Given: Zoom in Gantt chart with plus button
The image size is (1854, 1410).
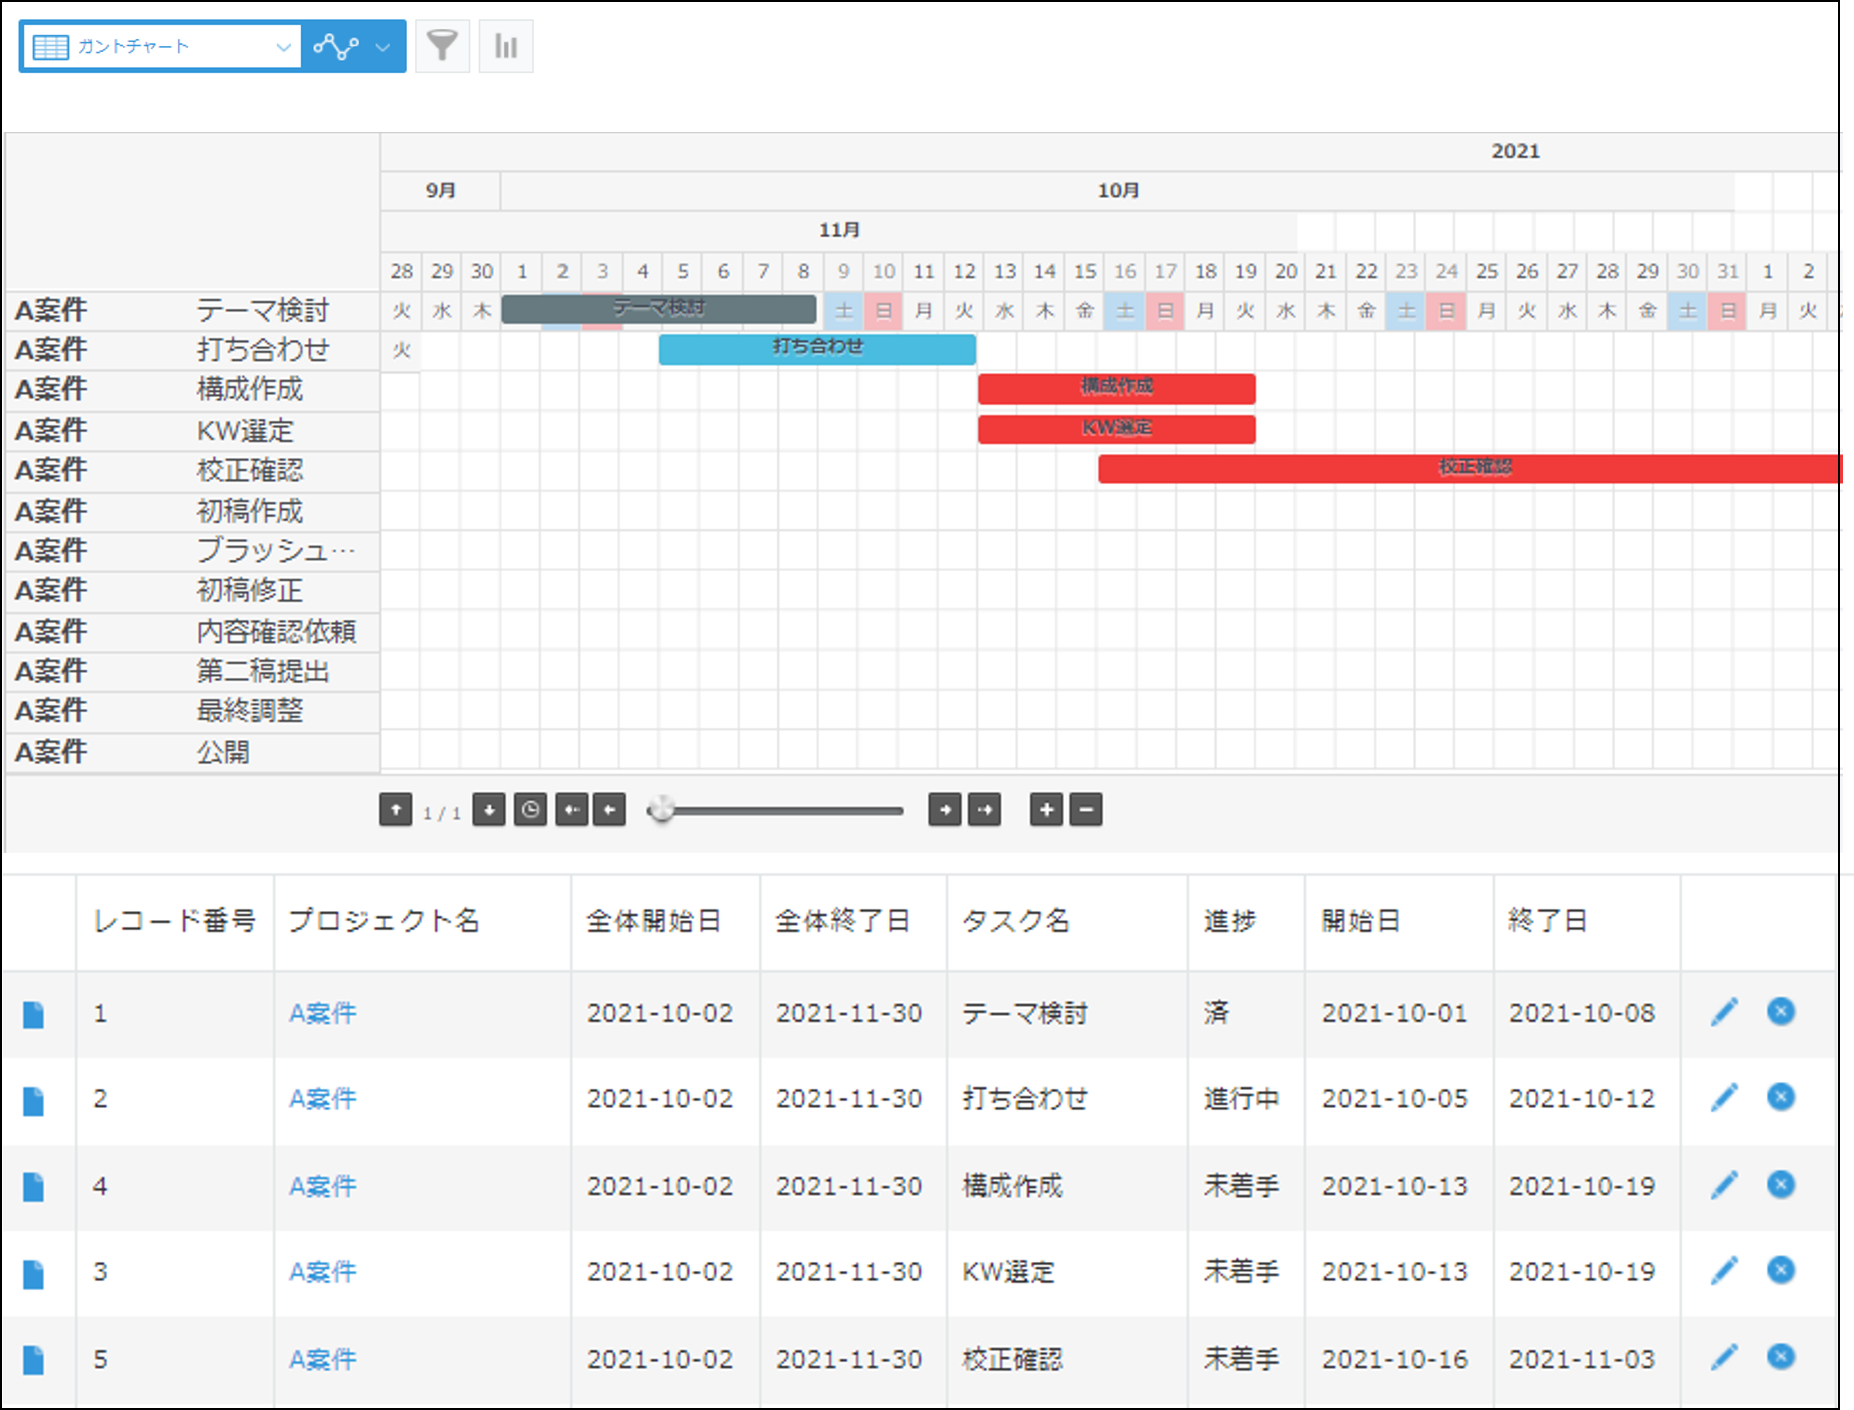Looking at the screenshot, I should coord(1046,810).
